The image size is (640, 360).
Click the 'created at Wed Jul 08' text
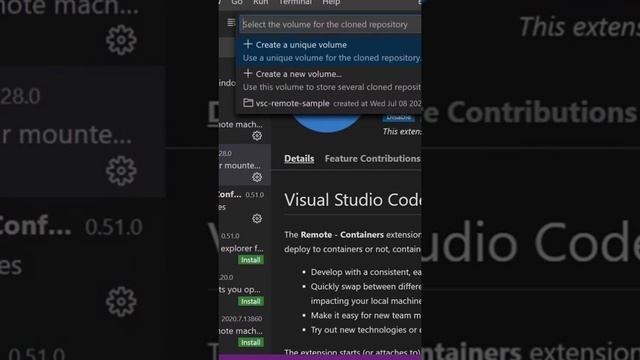click(x=377, y=104)
